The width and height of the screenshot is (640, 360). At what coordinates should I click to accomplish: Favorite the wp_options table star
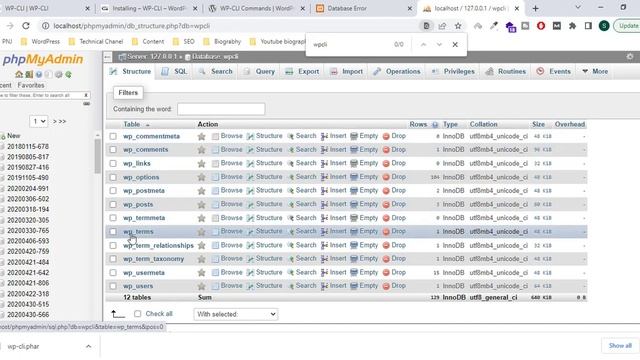(201, 177)
